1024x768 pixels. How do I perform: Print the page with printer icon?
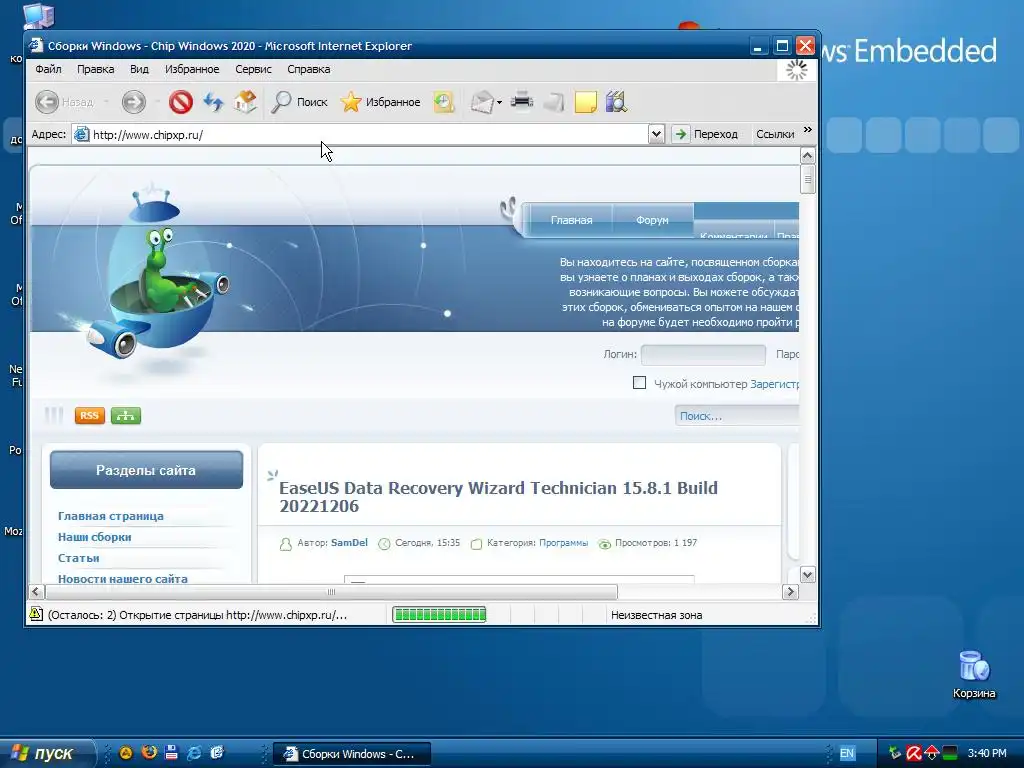click(522, 102)
